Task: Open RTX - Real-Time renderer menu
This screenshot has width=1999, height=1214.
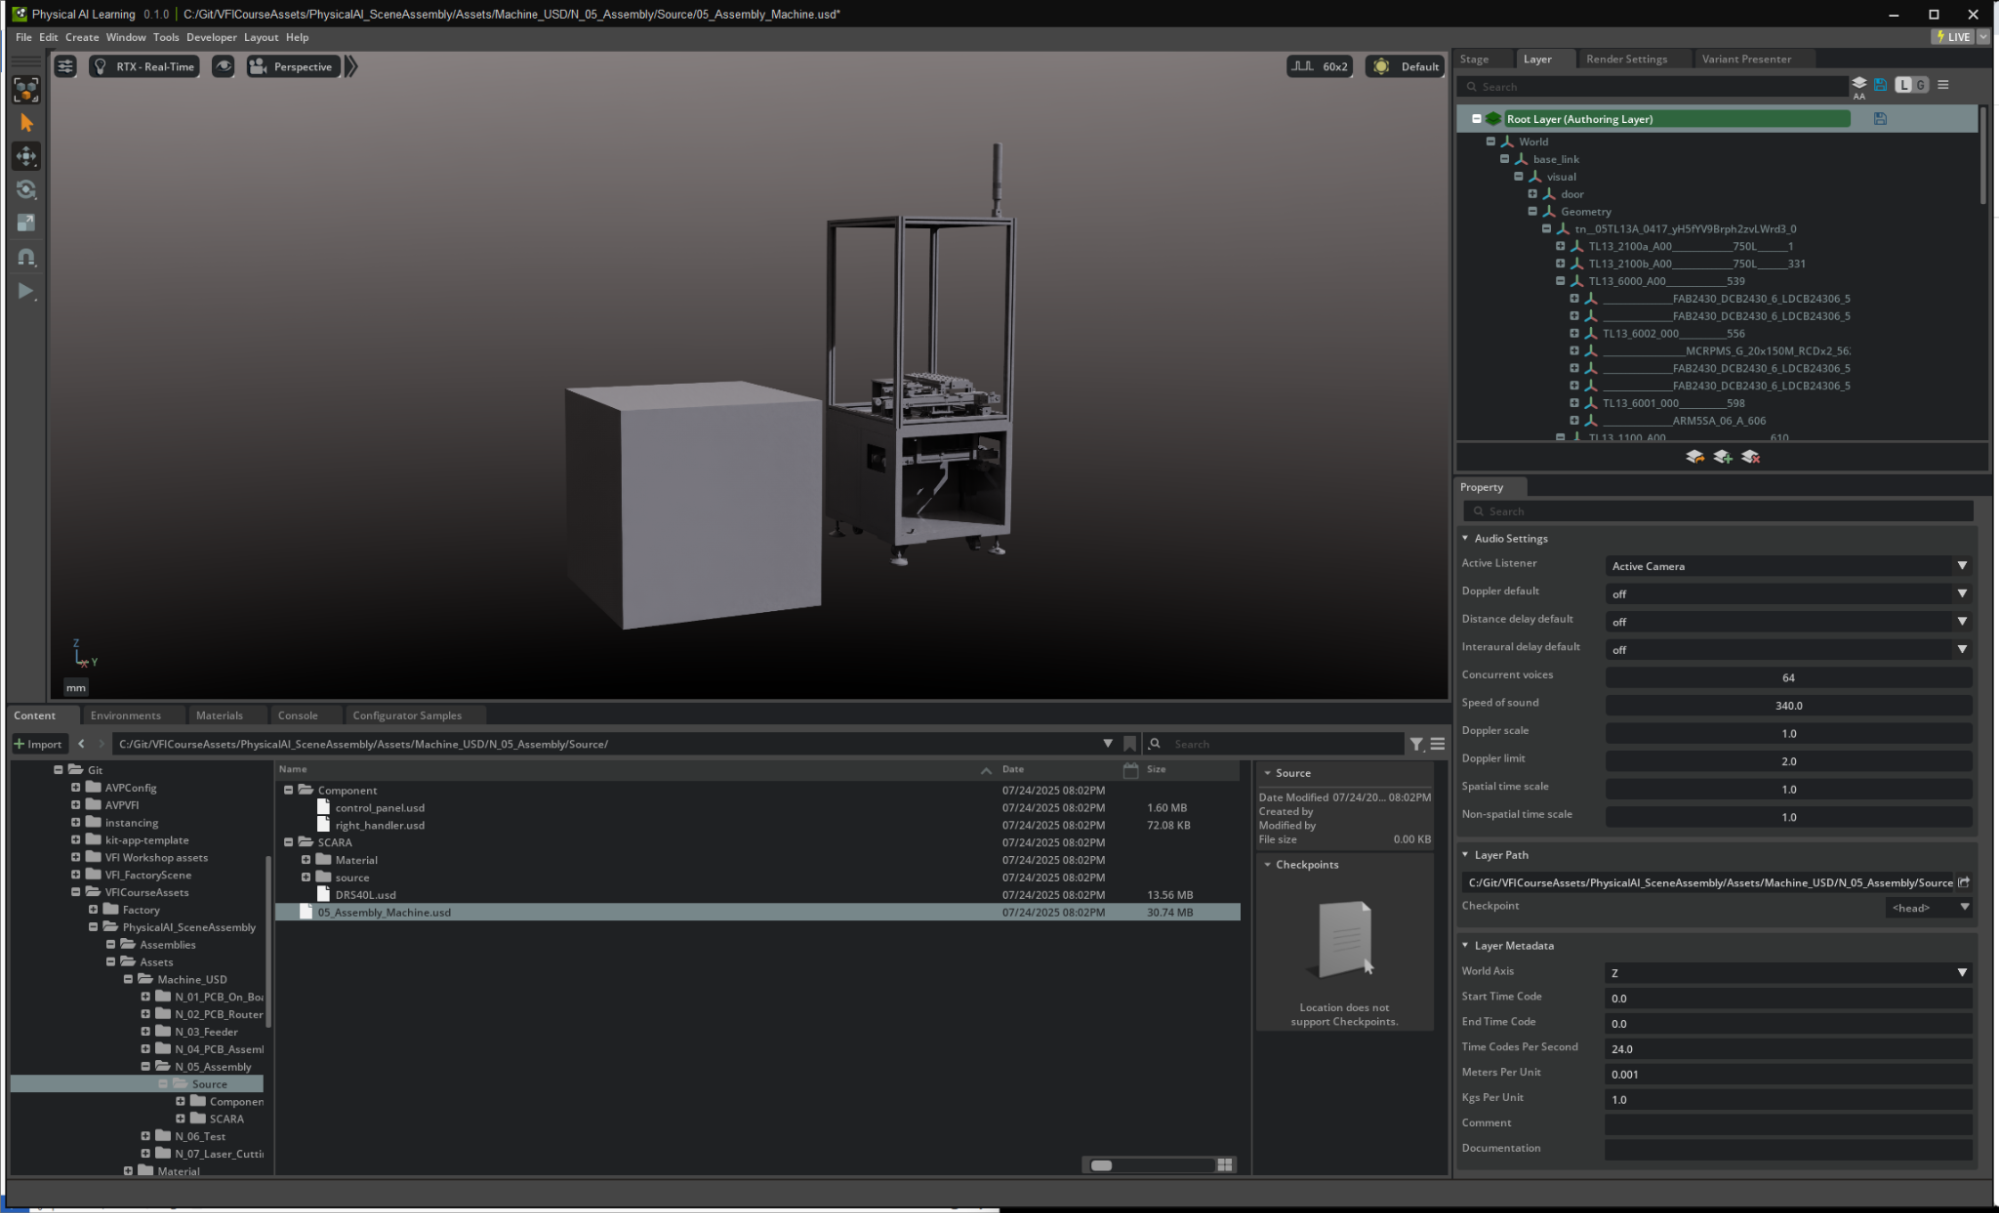Action: tap(145, 67)
